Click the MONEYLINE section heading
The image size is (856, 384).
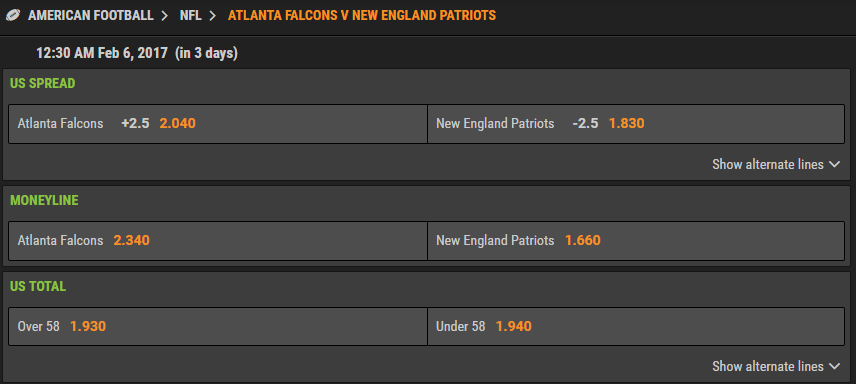point(44,200)
